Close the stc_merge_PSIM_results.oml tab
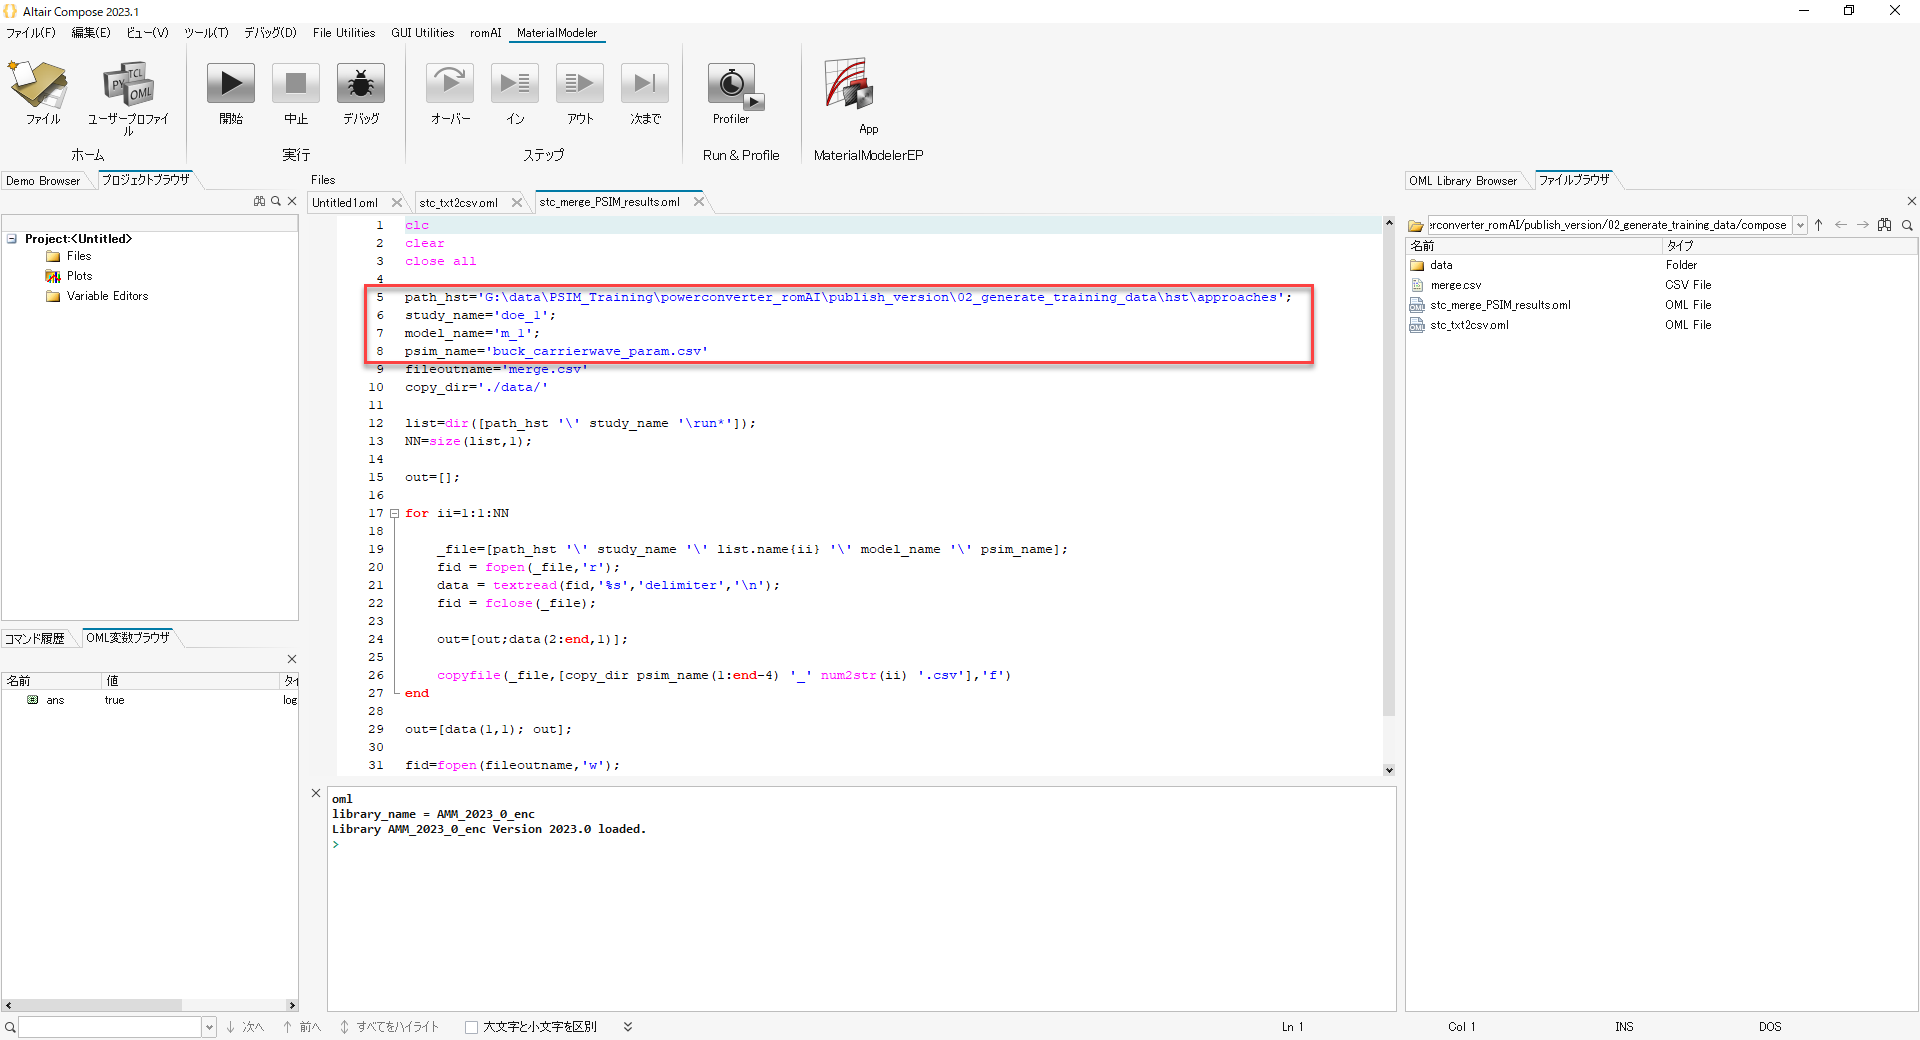Screen dimensions: 1920x1040 click(x=699, y=201)
